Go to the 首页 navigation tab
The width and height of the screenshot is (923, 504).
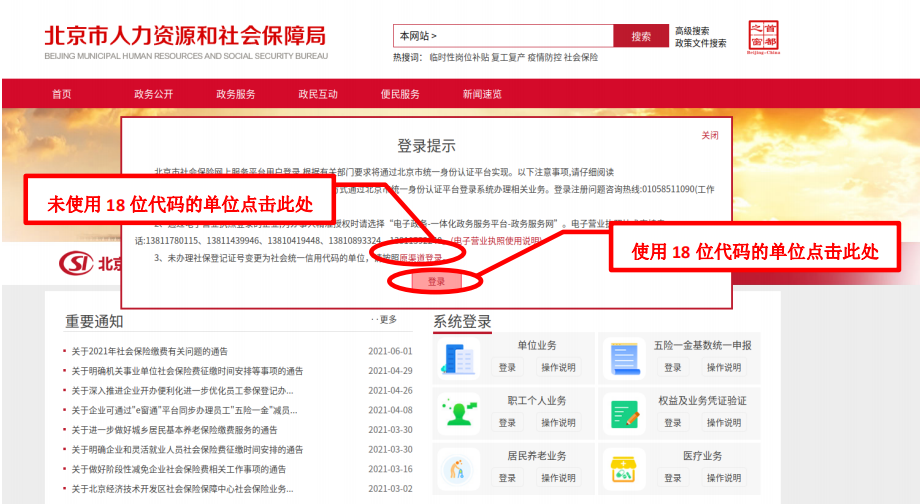[62, 94]
